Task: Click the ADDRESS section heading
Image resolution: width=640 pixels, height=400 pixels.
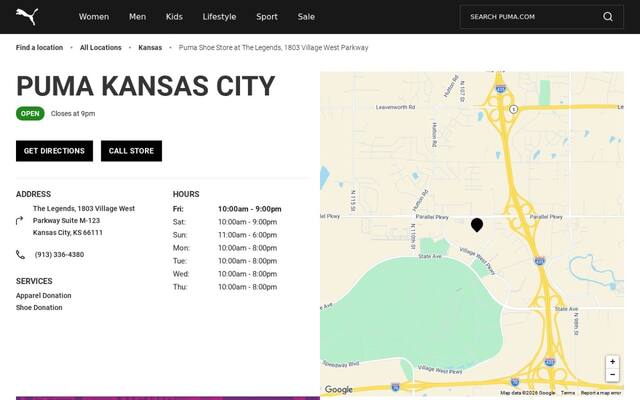Action: tap(33, 194)
